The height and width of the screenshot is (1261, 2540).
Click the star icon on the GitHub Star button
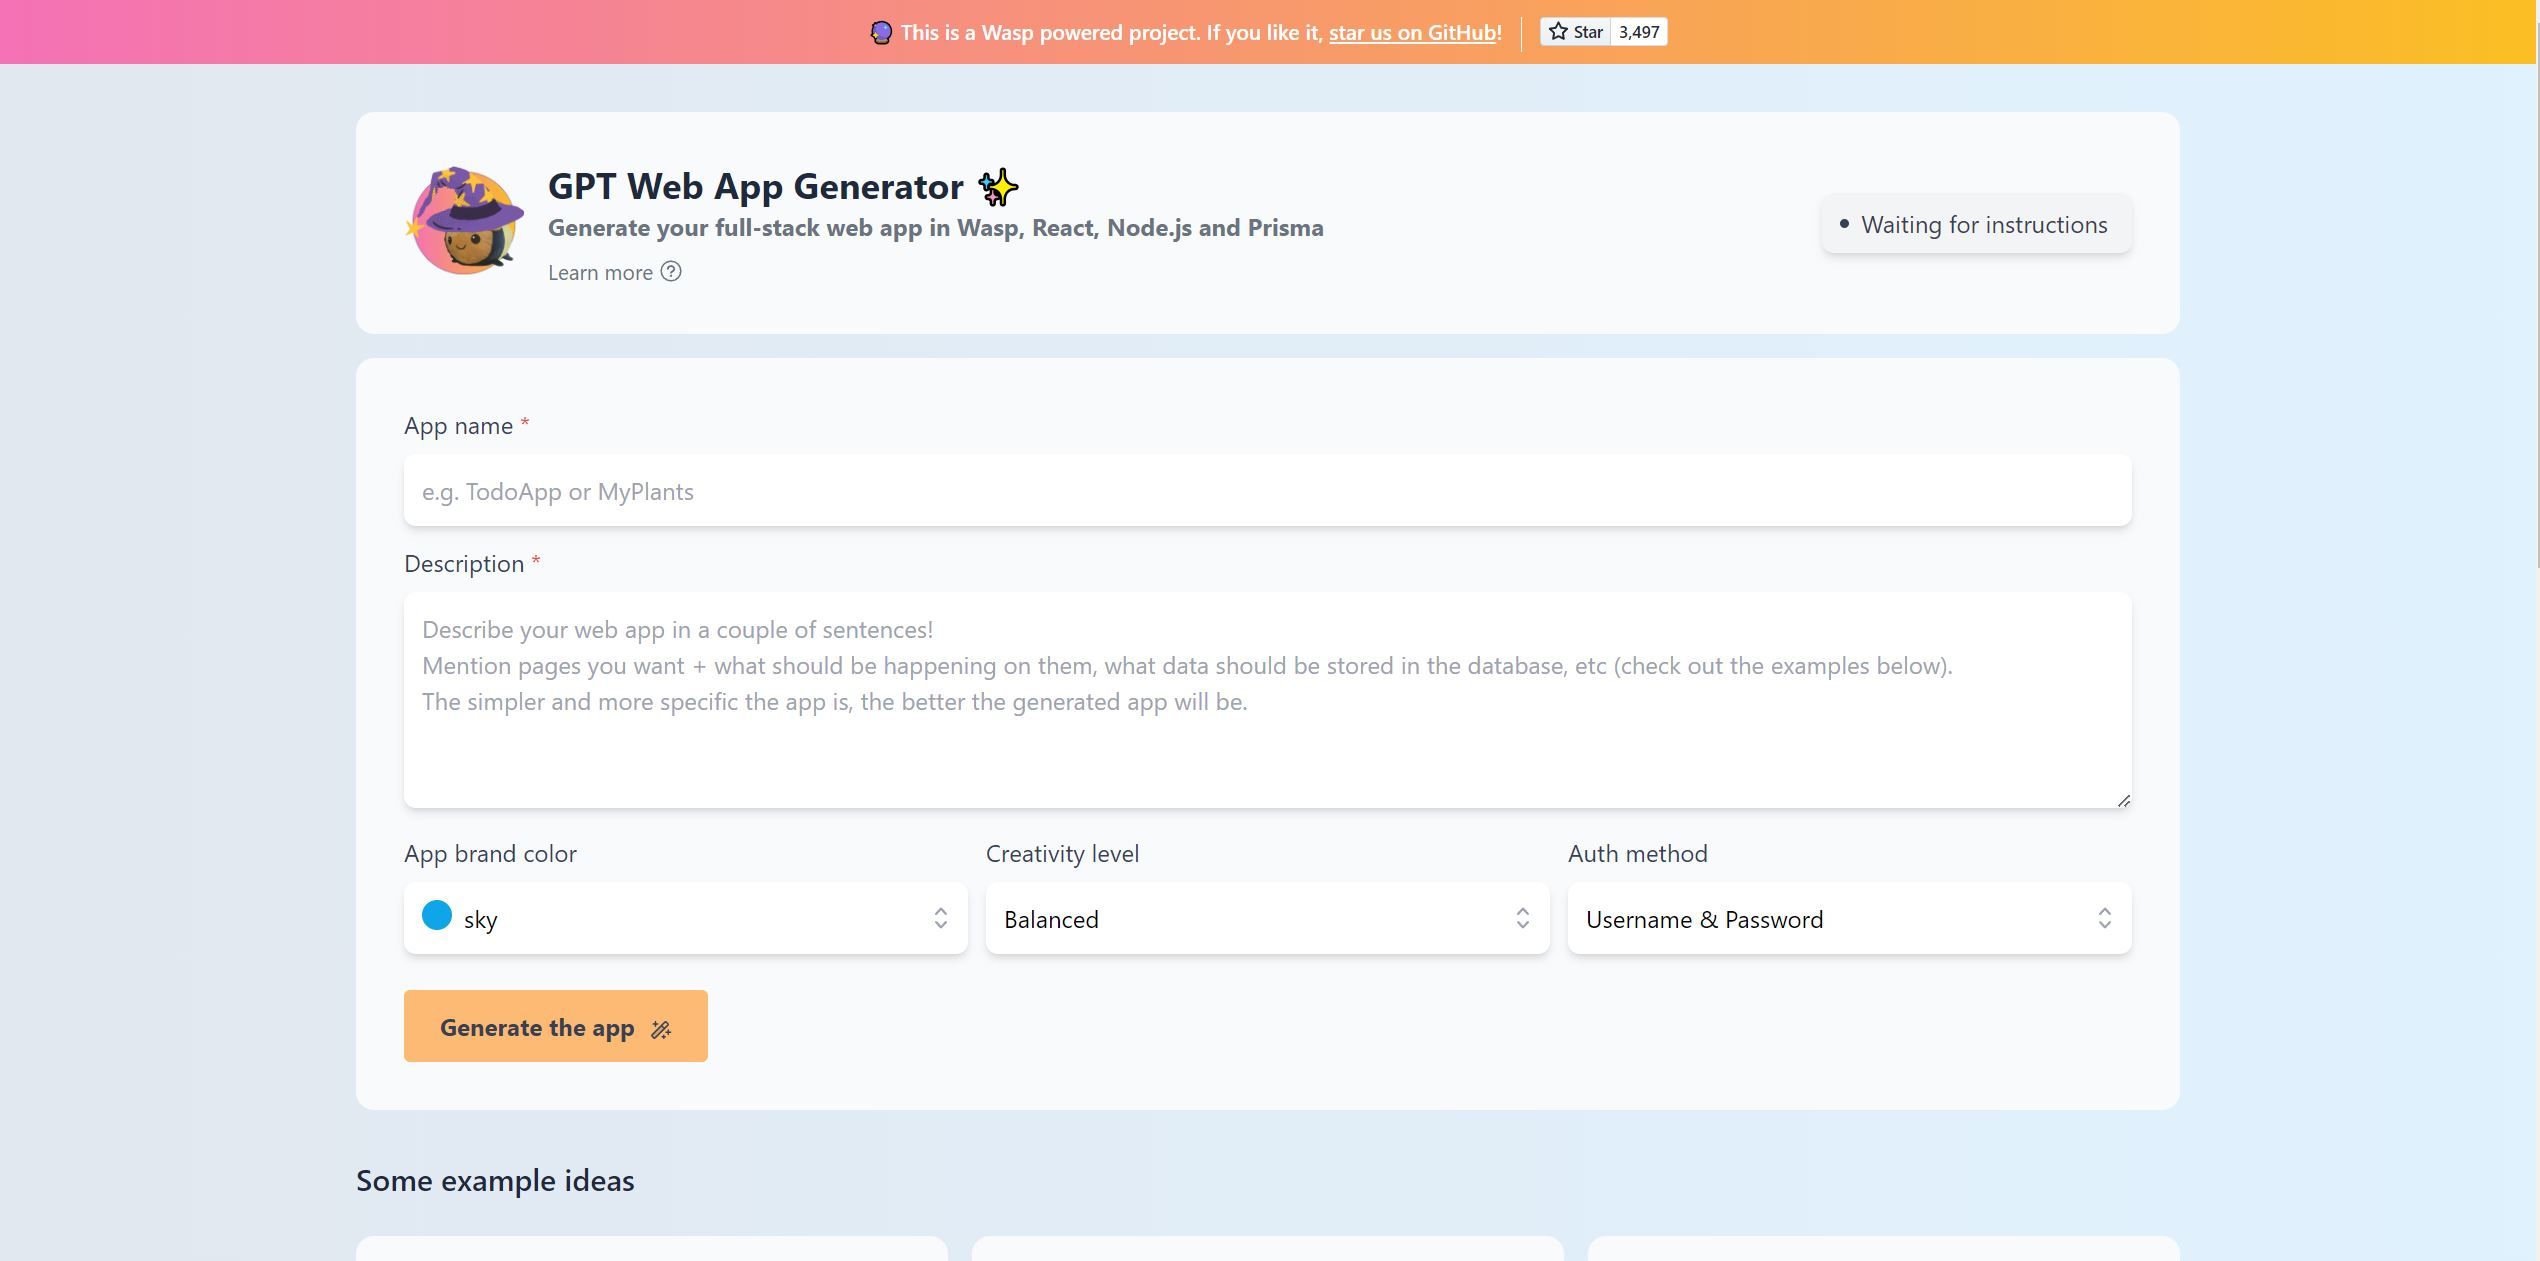click(x=1557, y=31)
